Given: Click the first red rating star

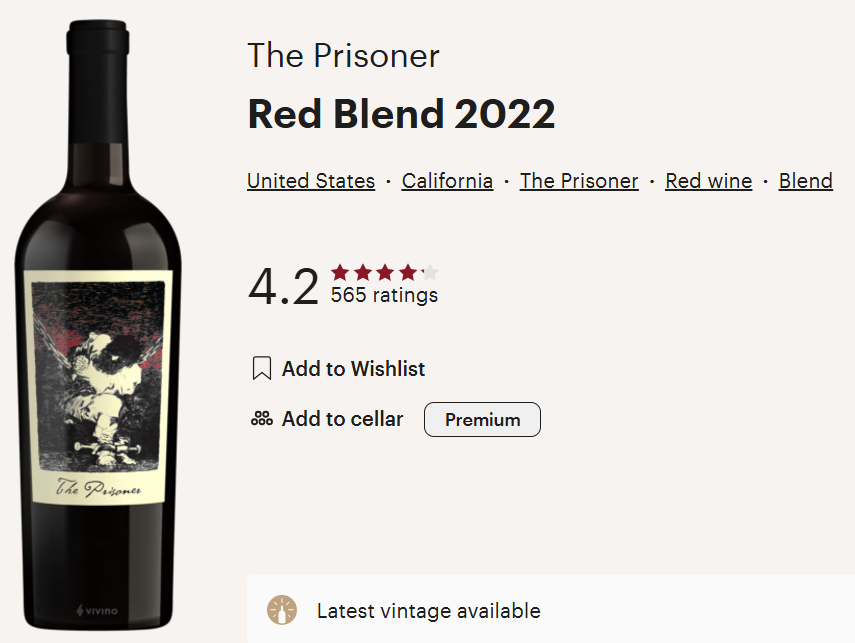Looking at the screenshot, I should point(340,272).
